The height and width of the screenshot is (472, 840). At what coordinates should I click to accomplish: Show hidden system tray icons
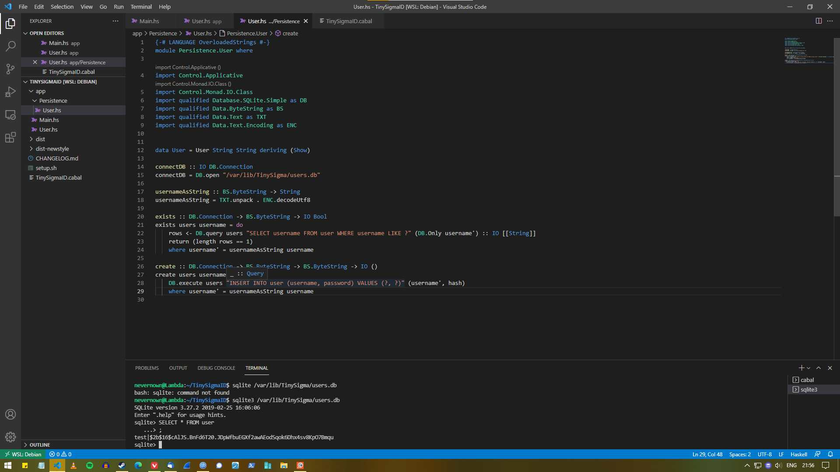pos(747,466)
